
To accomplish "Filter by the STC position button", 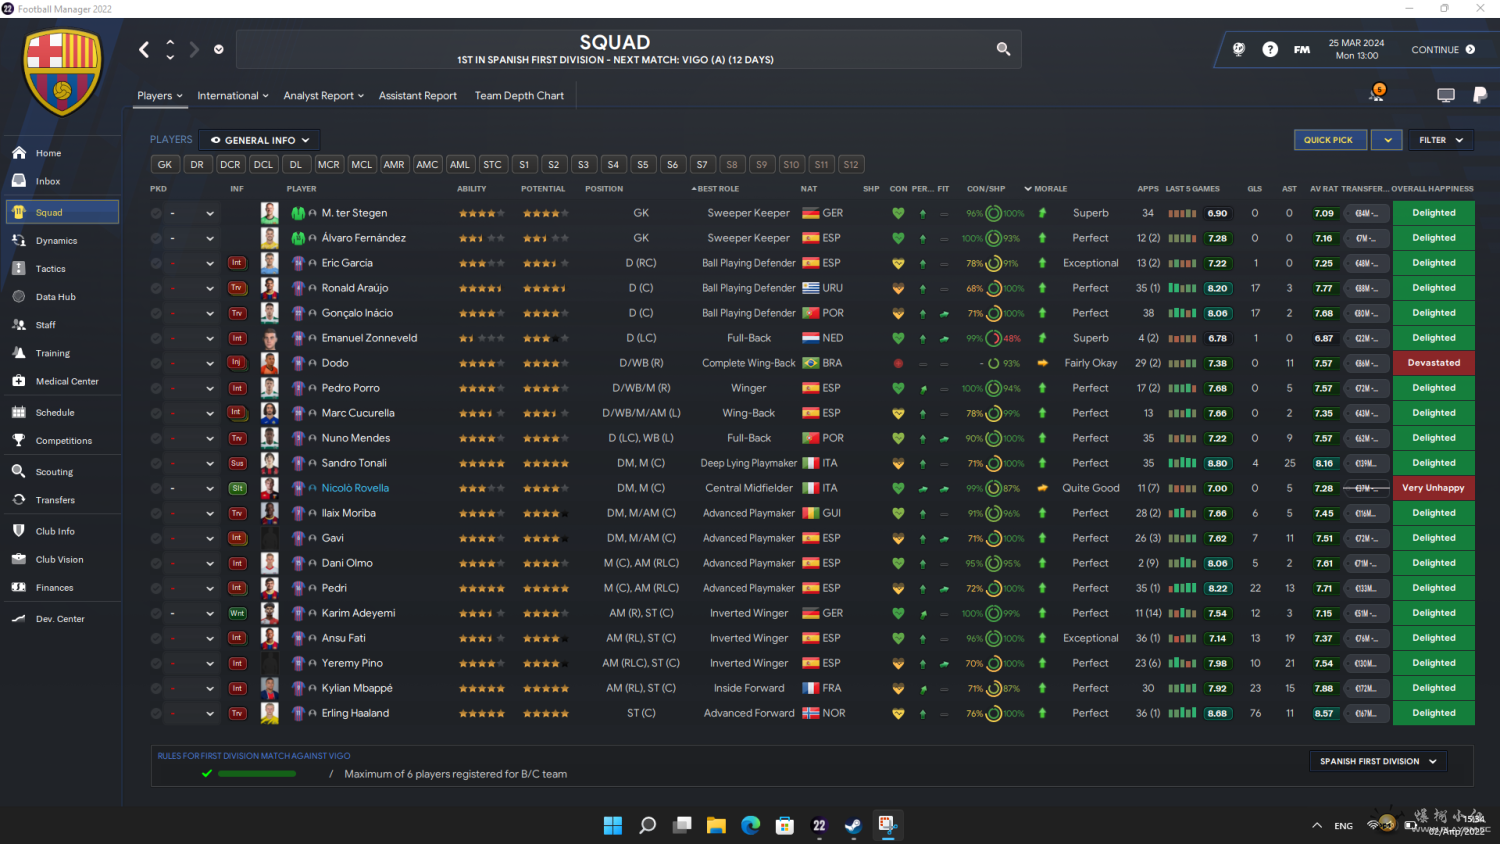I will click(x=492, y=165).
